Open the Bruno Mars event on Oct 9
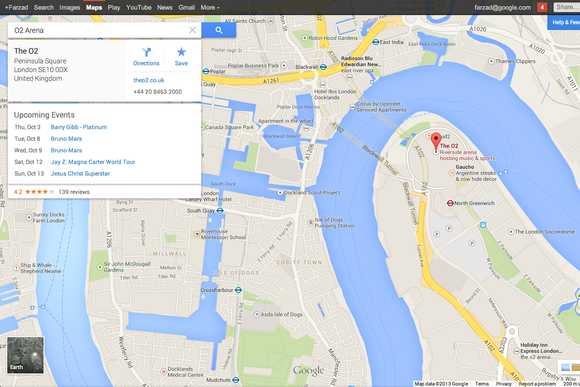The width and height of the screenshot is (580, 387). pyautogui.click(x=66, y=150)
